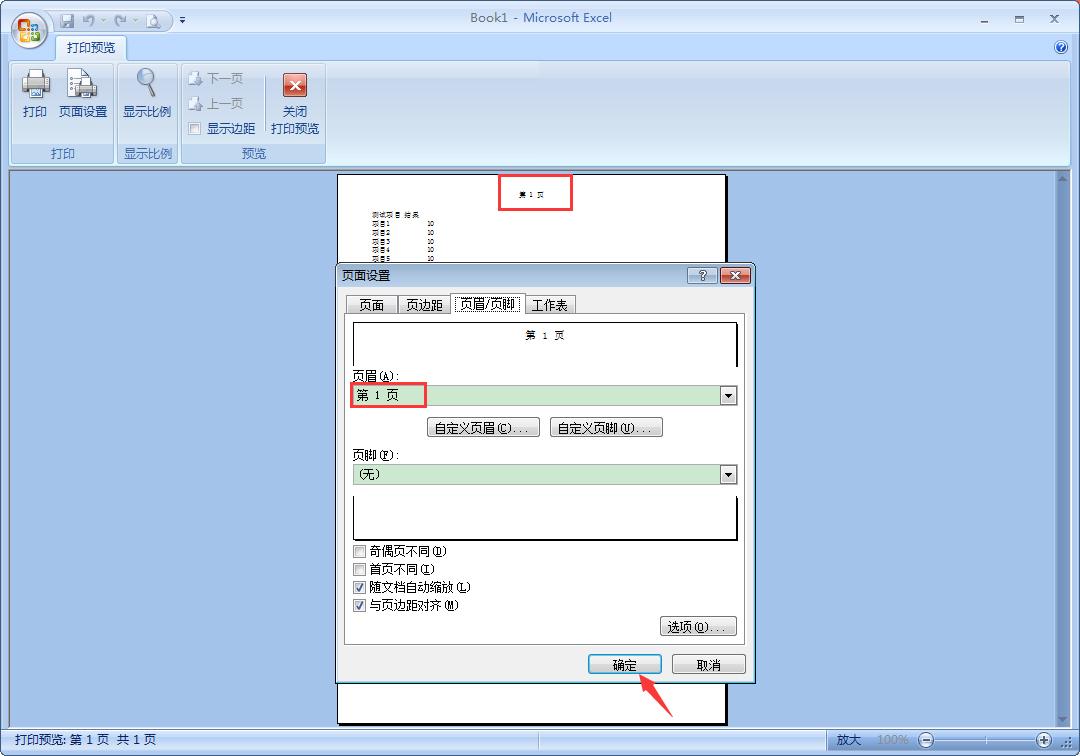
Task: Switch to the 工作表 tab
Action: 550,305
